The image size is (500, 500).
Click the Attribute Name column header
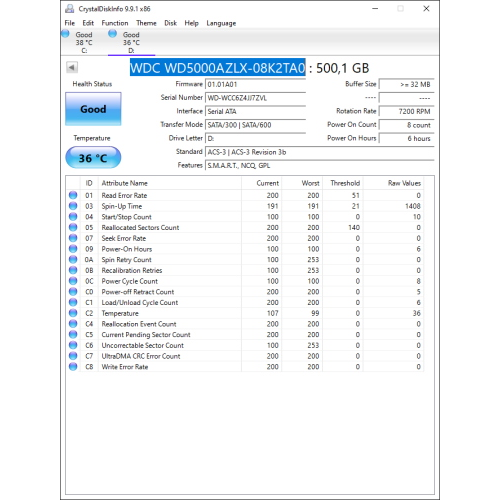coord(170,183)
